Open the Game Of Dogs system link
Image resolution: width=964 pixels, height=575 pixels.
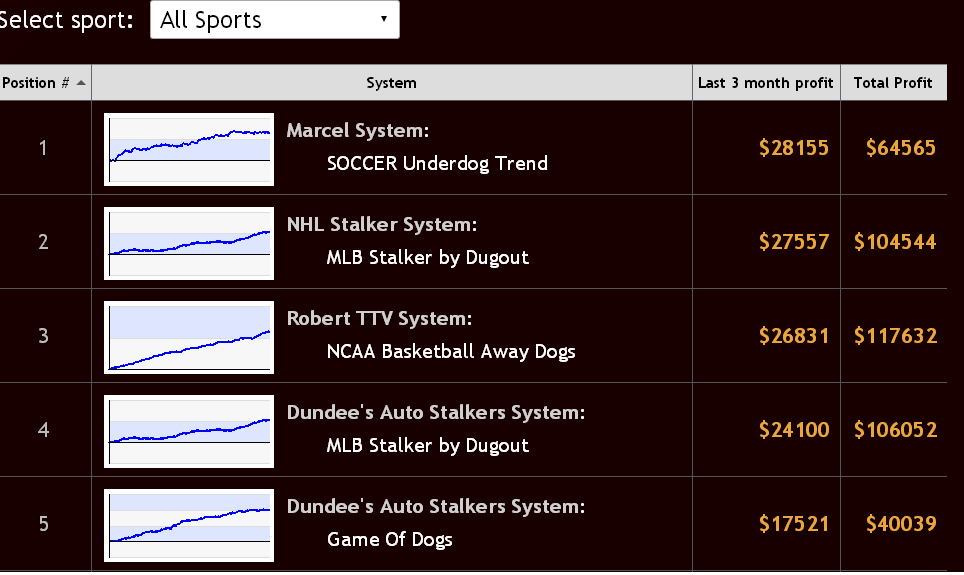(x=390, y=539)
